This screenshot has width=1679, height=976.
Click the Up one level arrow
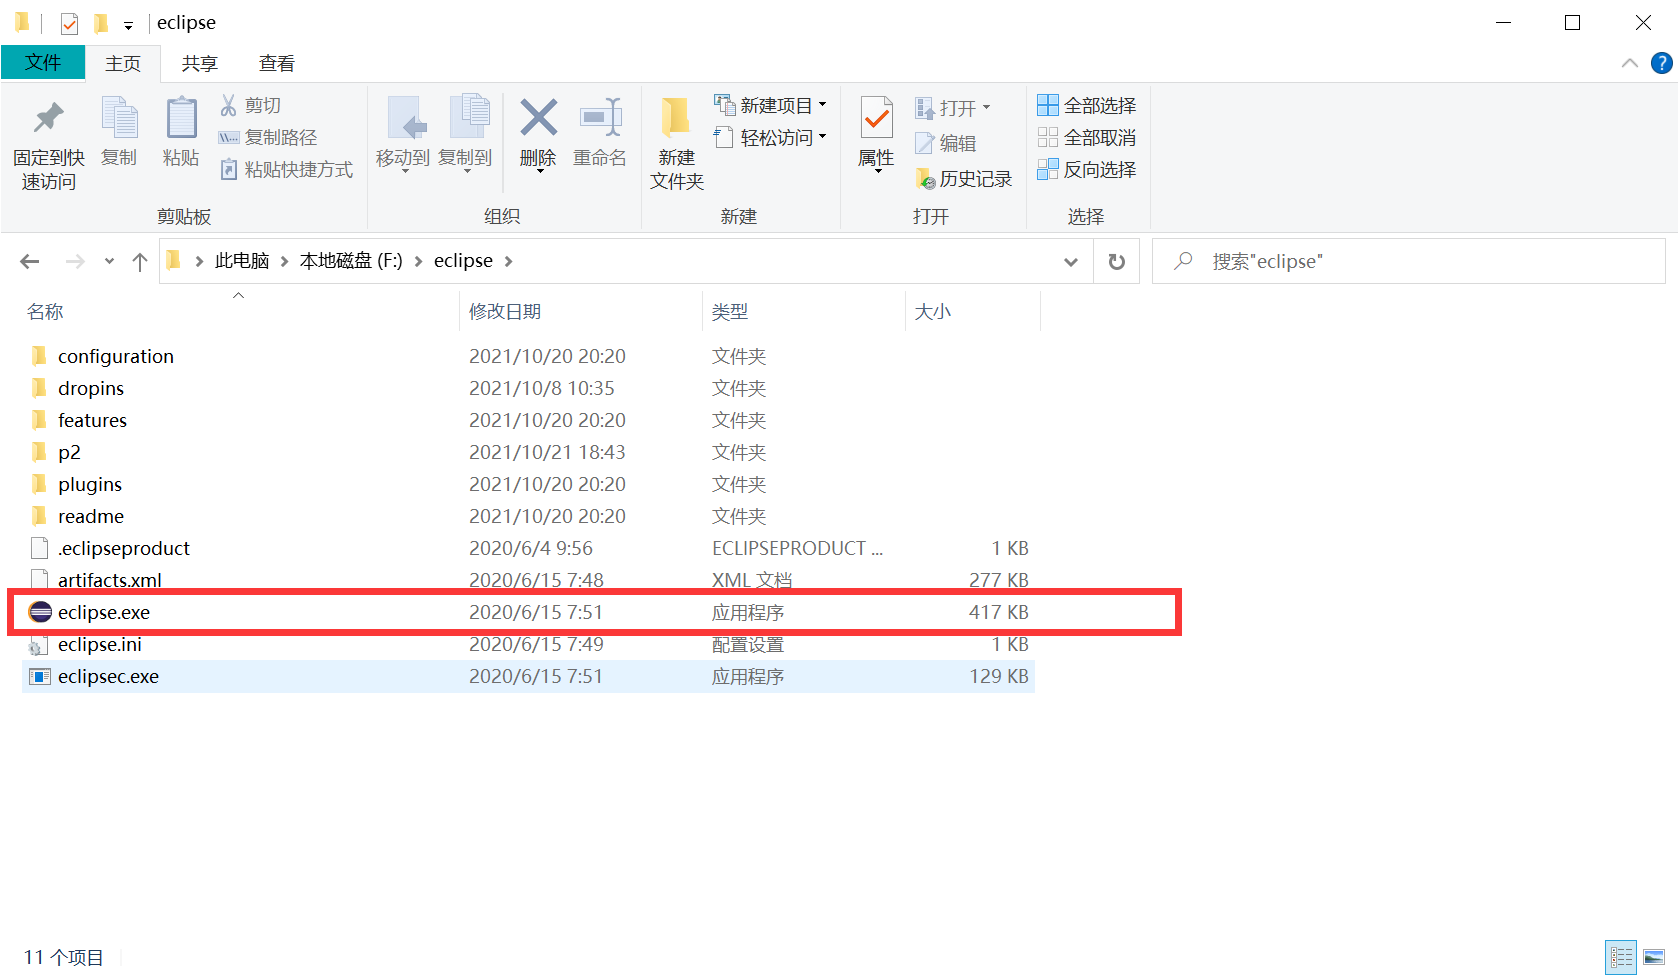pos(140,261)
